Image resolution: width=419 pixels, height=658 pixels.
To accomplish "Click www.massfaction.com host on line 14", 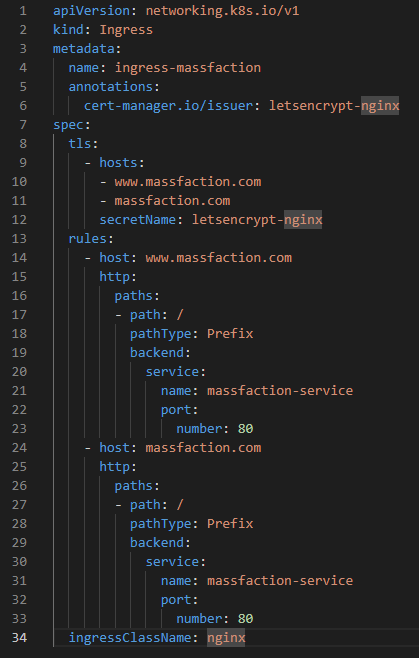I will tap(218, 258).
